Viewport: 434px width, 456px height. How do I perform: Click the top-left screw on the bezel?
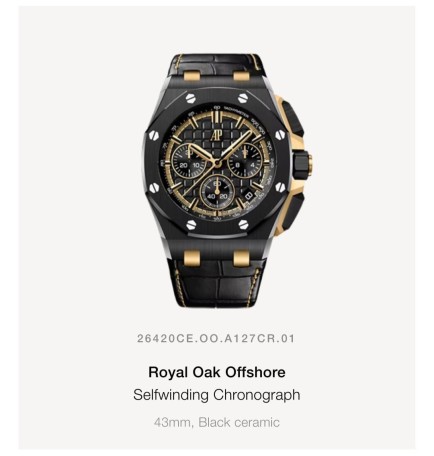190,98
